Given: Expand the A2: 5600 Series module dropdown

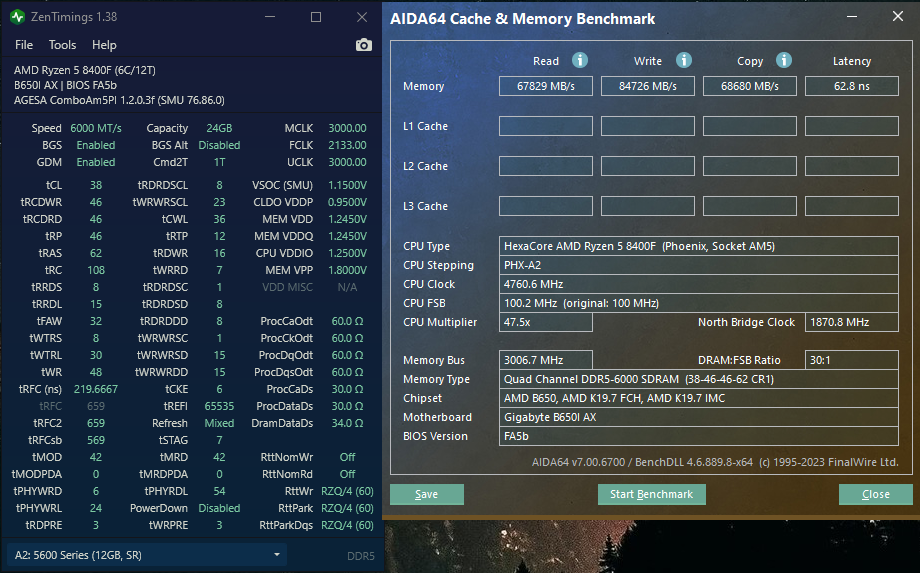Looking at the screenshot, I should coord(146,555).
